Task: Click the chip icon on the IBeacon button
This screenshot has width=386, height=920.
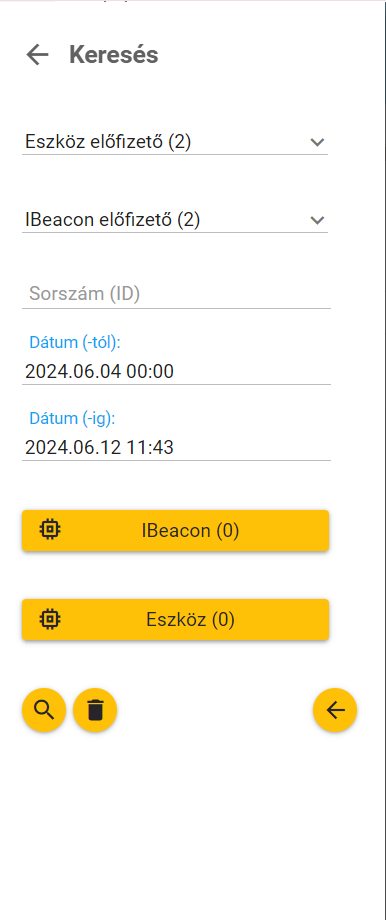Action: tap(50, 530)
